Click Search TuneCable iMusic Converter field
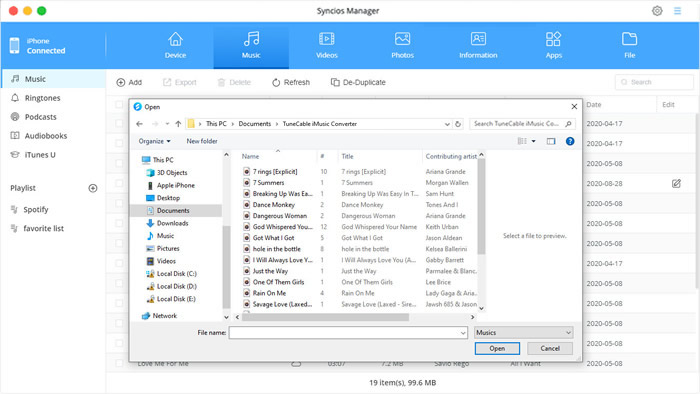This screenshot has width=700, height=394. 522,124
